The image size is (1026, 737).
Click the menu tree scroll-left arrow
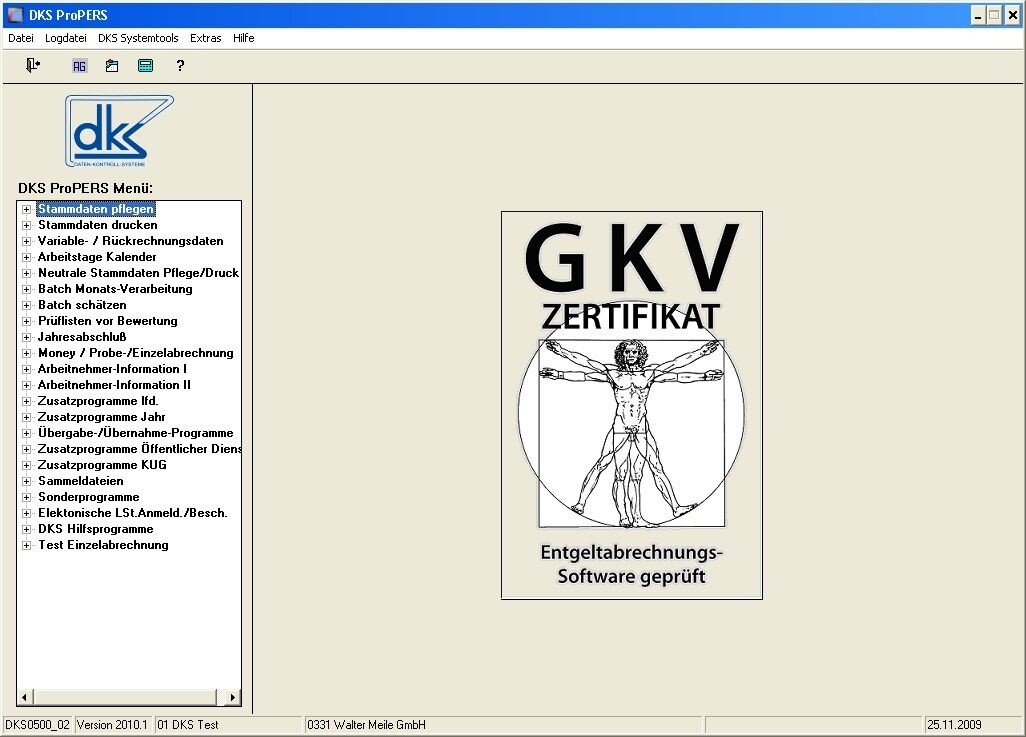(x=25, y=698)
